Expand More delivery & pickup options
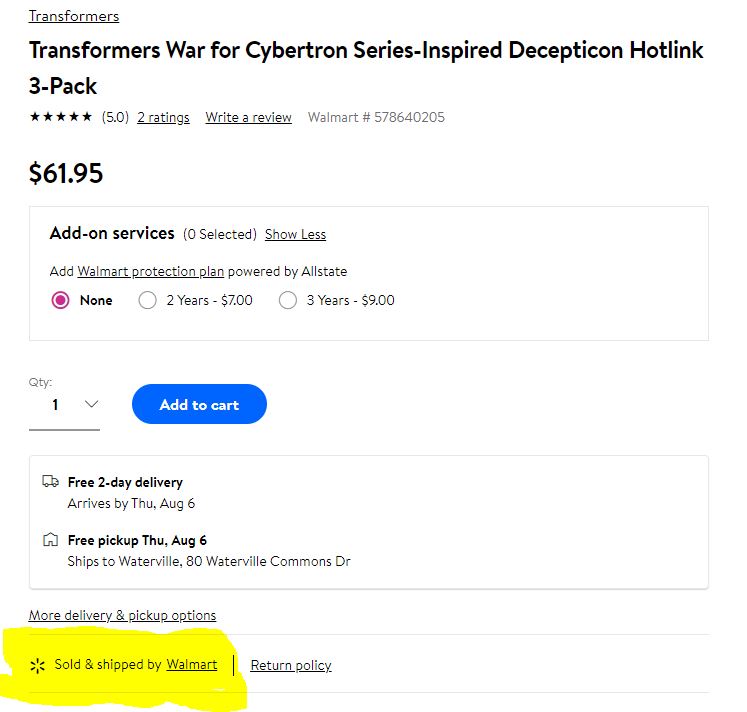This screenshot has height=712, width=747. pyautogui.click(x=122, y=615)
